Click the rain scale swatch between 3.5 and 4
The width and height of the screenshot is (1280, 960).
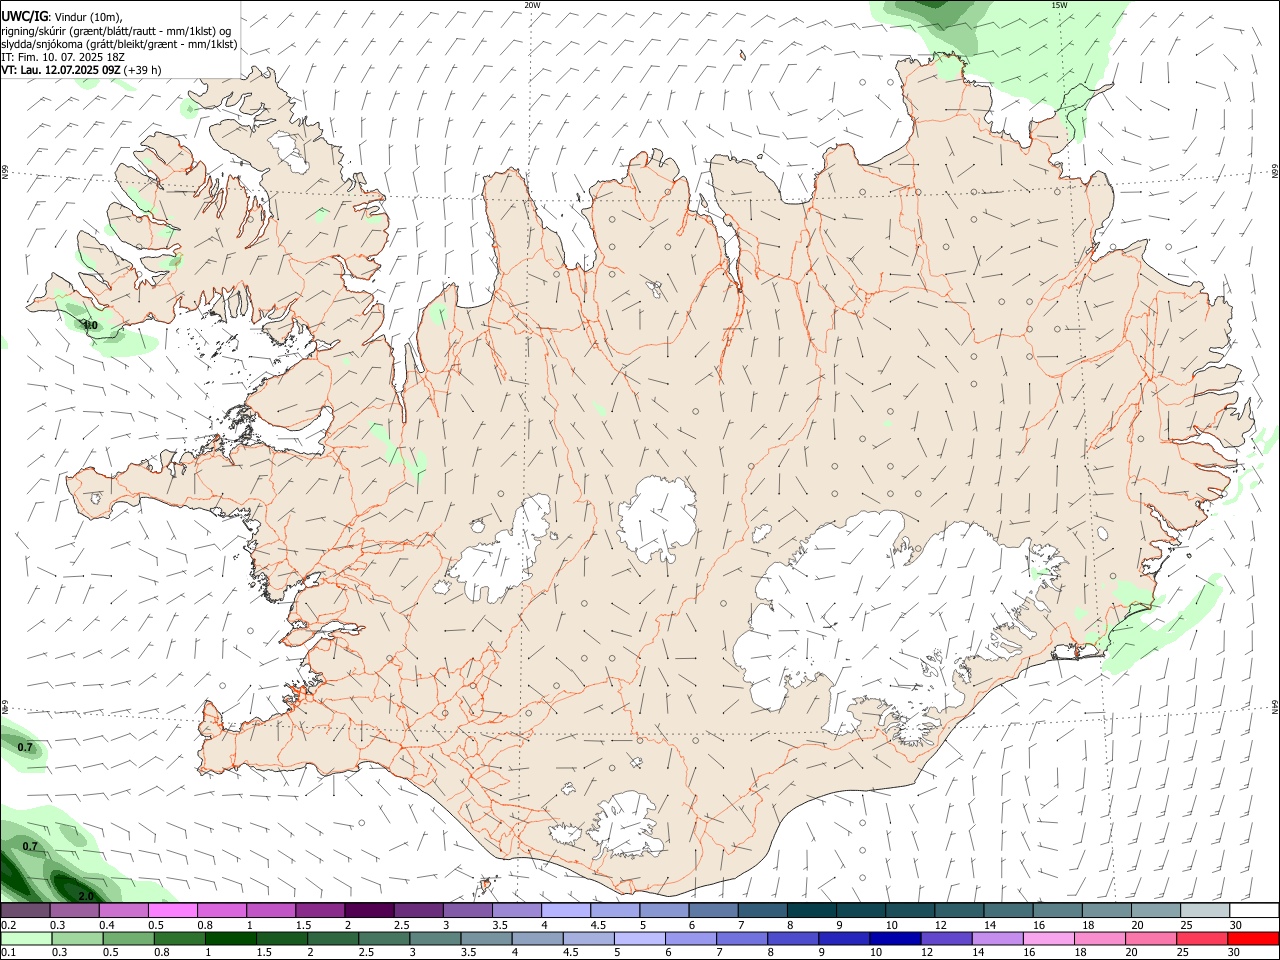486,938
